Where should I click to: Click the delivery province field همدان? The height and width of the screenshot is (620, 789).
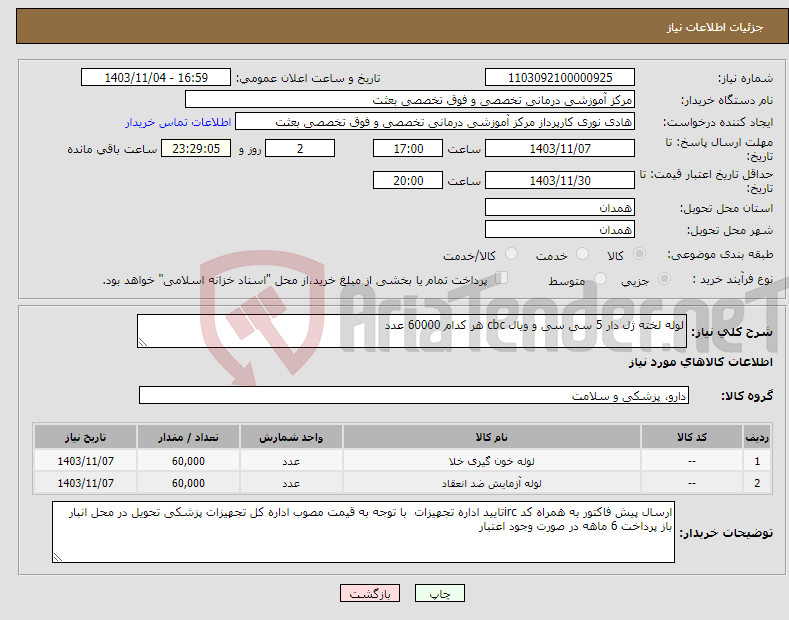(x=560, y=207)
